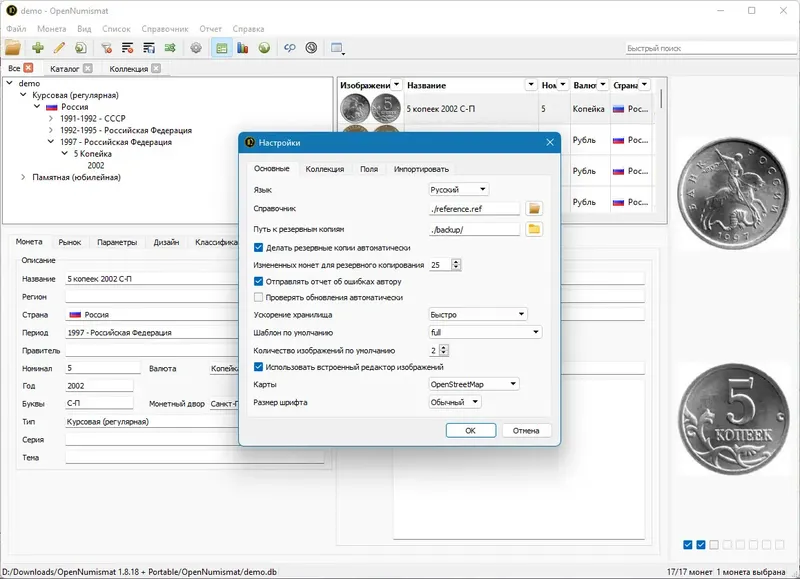Open the Отчет menu
Screen dimensions: 800x579
pos(210,29)
